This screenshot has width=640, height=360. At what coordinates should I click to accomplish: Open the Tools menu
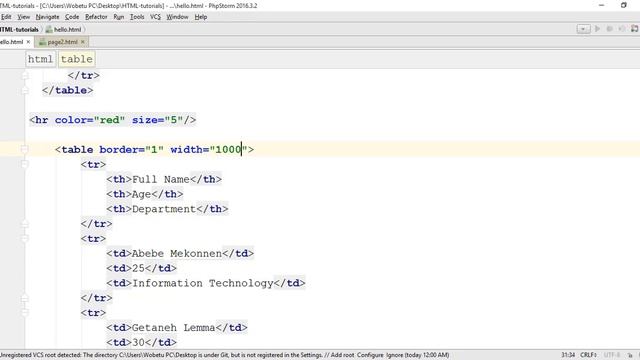coord(137,17)
